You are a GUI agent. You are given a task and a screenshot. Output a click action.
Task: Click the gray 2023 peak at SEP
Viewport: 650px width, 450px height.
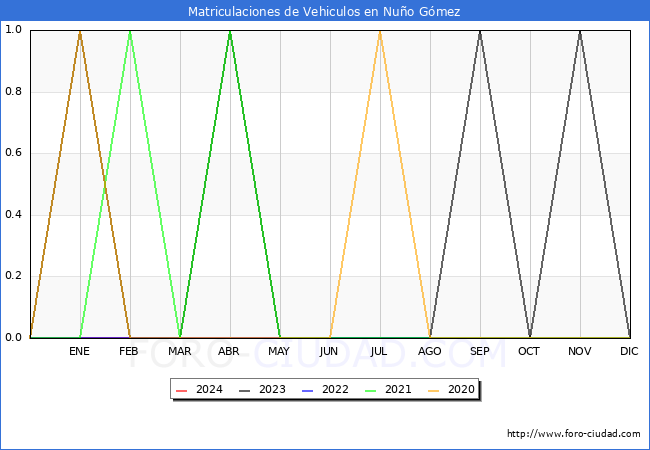click(x=480, y=31)
